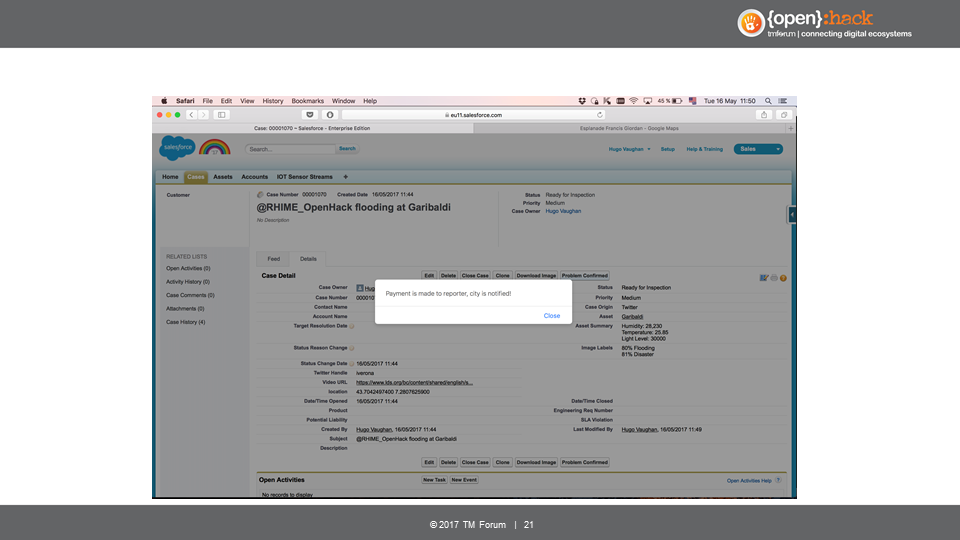Click the US flag input source icon

pos(692,101)
